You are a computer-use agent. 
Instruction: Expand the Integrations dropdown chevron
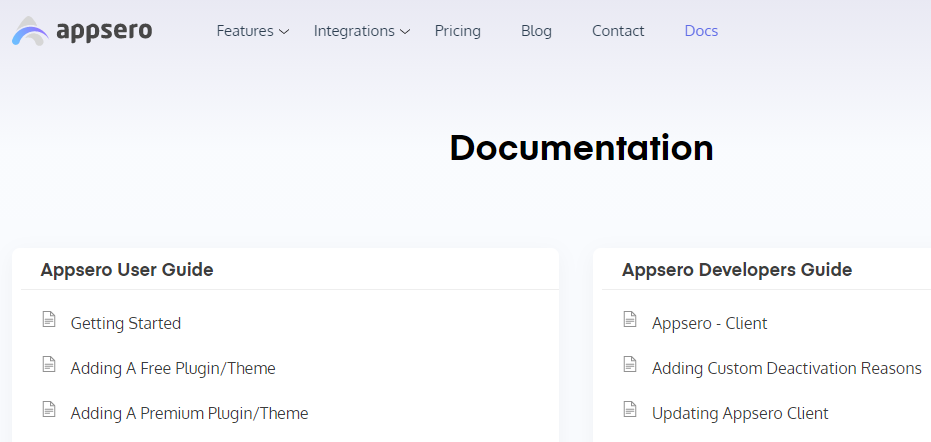point(405,31)
